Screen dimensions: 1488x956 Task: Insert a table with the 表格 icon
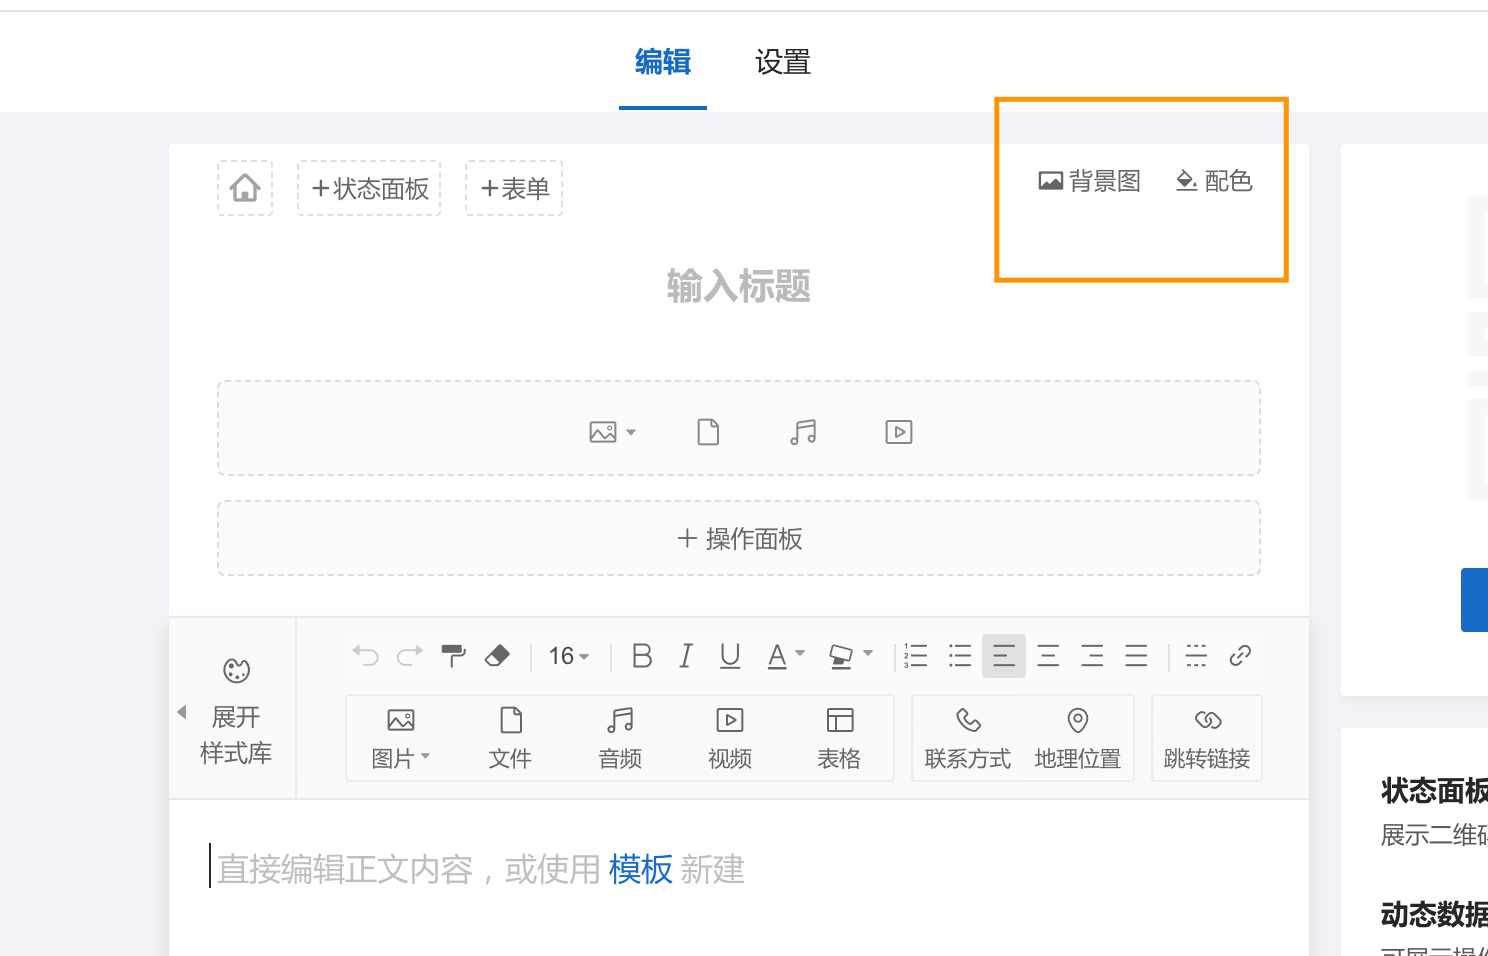click(x=839, y=738)
